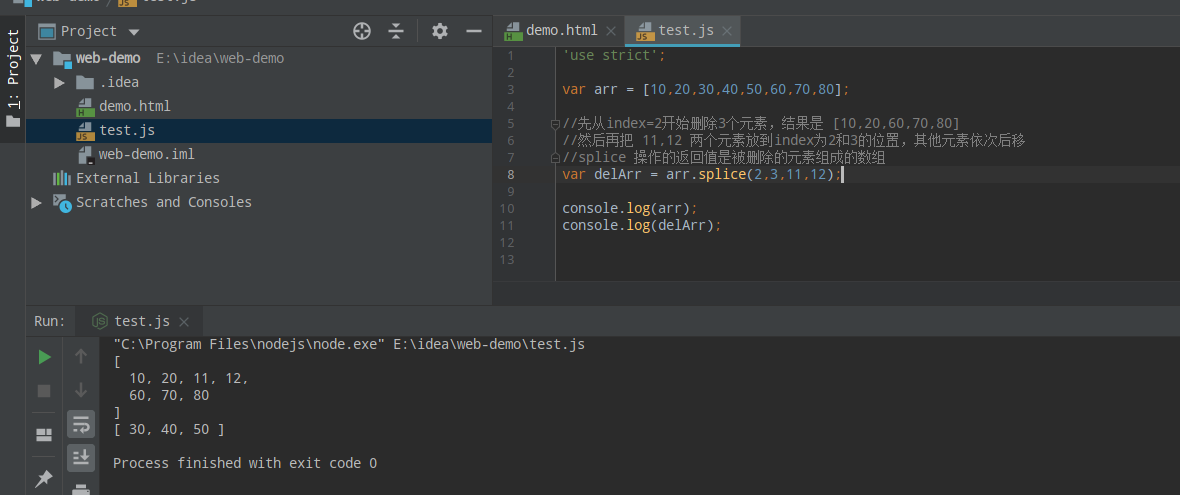The width and height of the screenshot is (1180, 495).
Task: Click output row '60, 70, 80'
Action: 169,396
